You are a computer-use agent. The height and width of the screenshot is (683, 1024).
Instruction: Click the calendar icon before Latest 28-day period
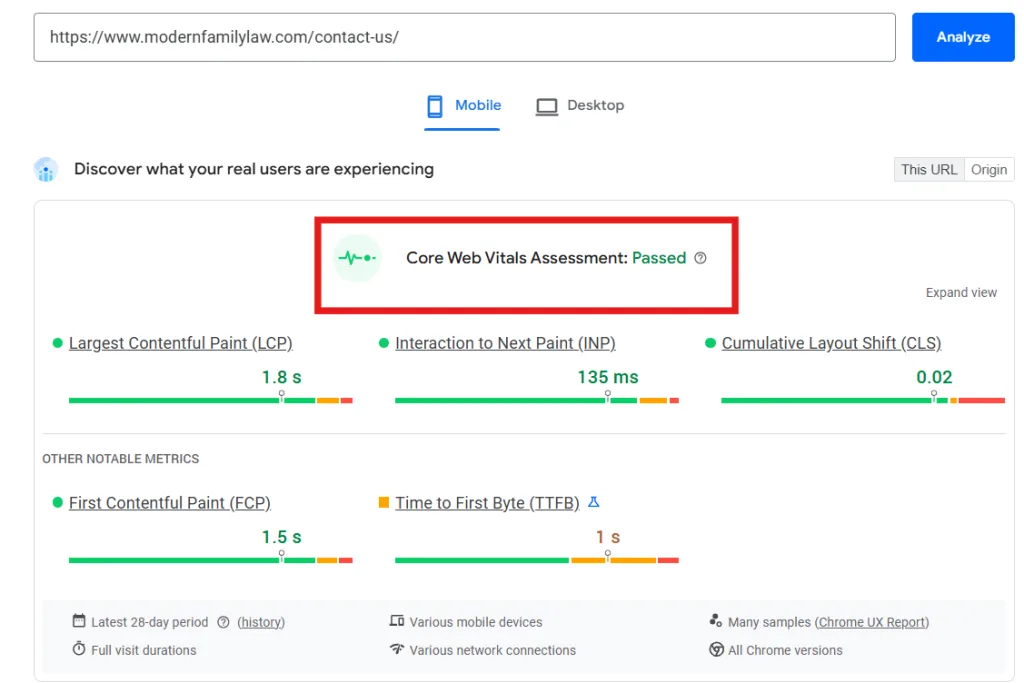pos(79,621)
